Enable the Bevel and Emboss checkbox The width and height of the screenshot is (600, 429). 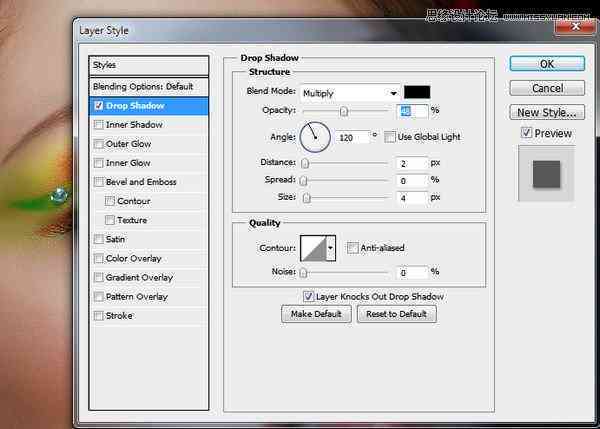click(x=98, y=182)
